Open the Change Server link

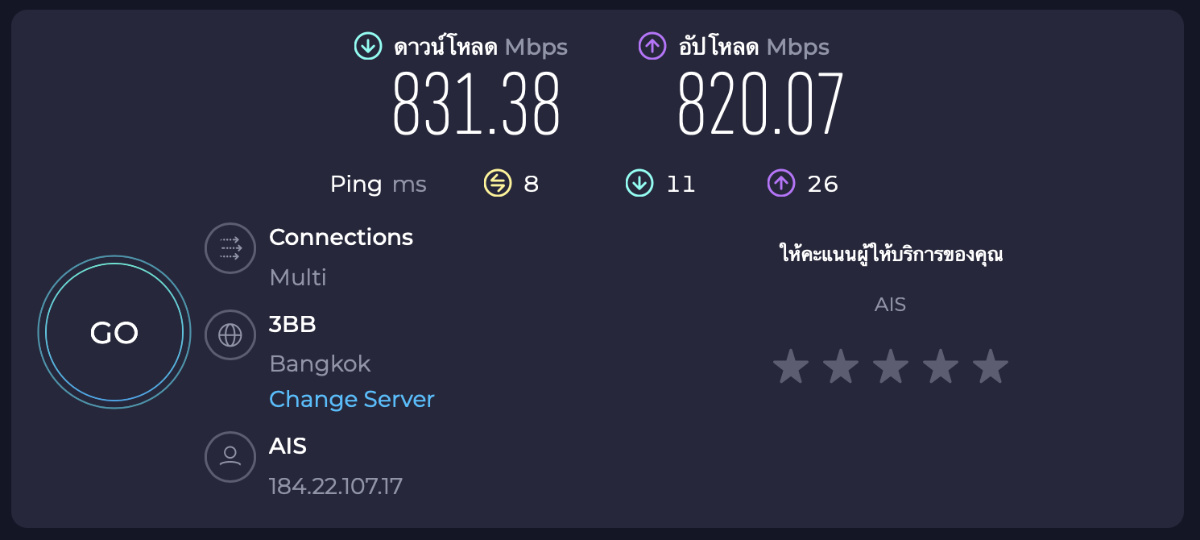tap(352, 399)
